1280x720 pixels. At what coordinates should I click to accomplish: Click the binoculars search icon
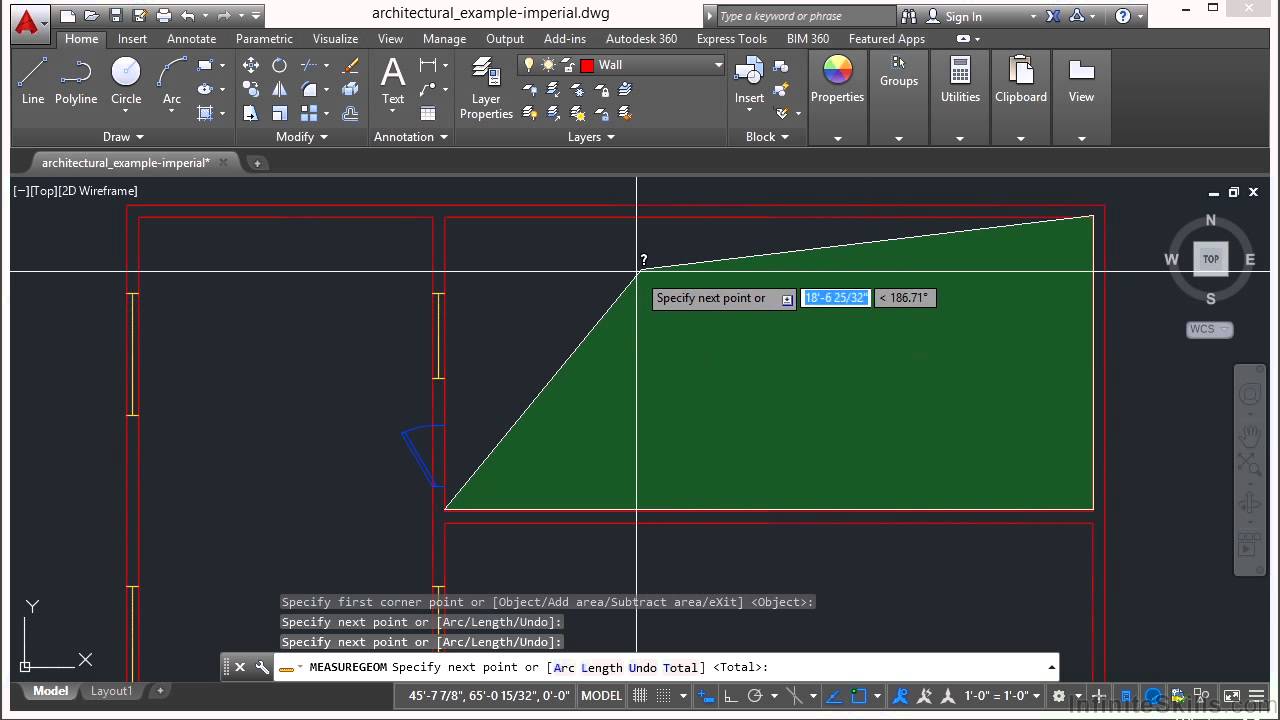(909, 16)
